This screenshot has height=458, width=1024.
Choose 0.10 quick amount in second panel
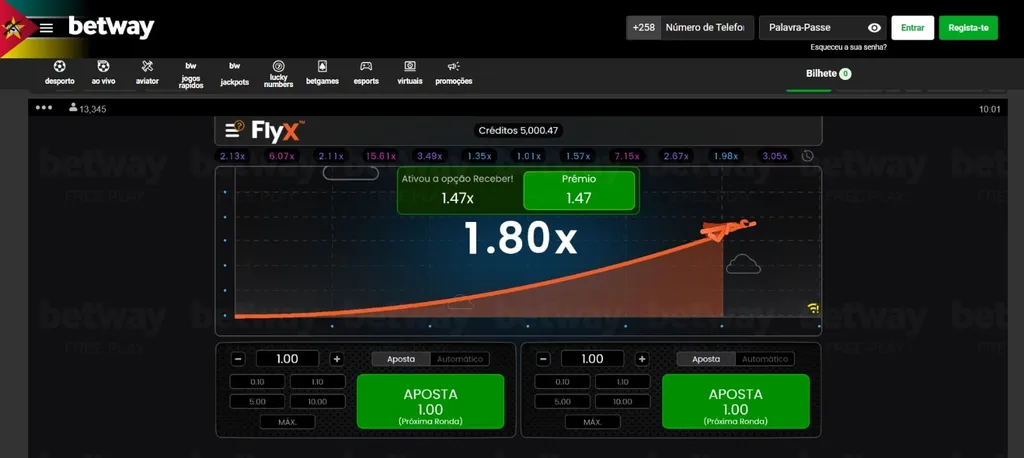[562, 382]
